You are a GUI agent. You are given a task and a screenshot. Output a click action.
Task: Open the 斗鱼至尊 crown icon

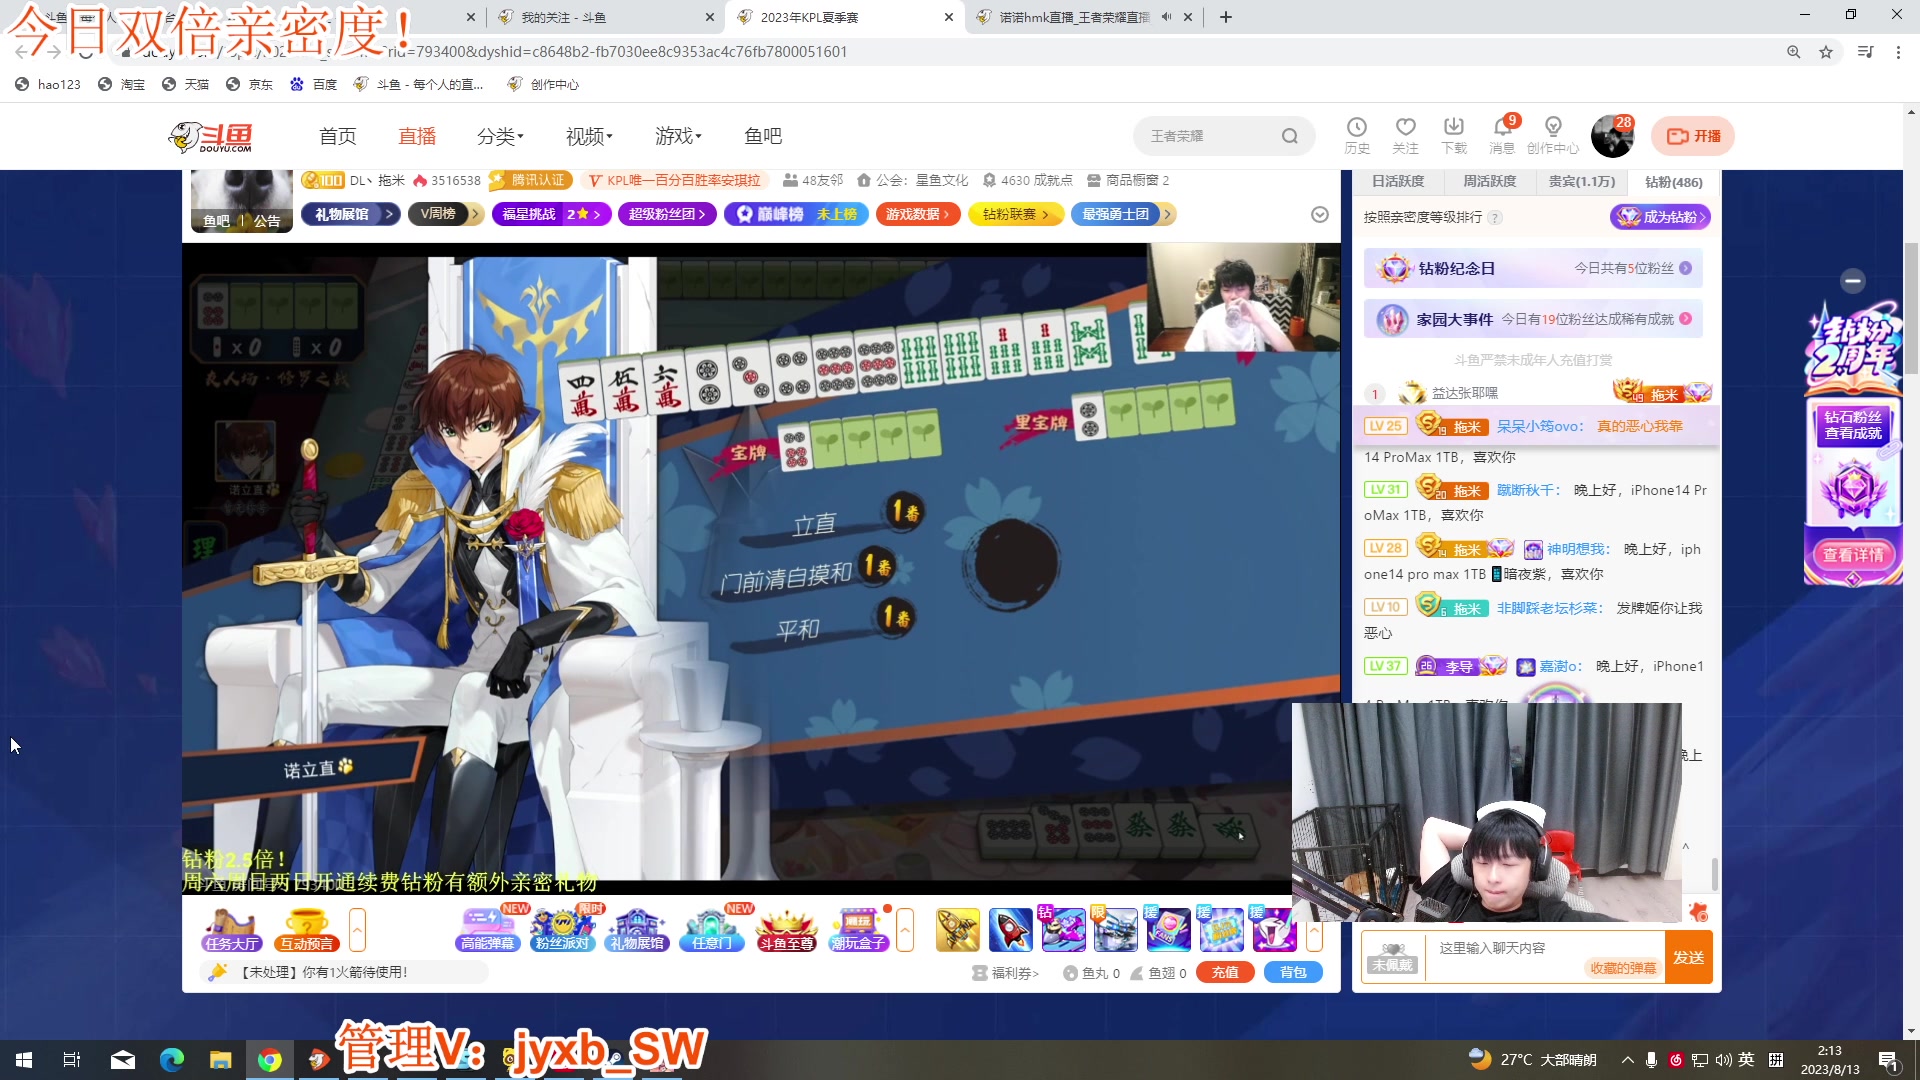click(787, 930)
